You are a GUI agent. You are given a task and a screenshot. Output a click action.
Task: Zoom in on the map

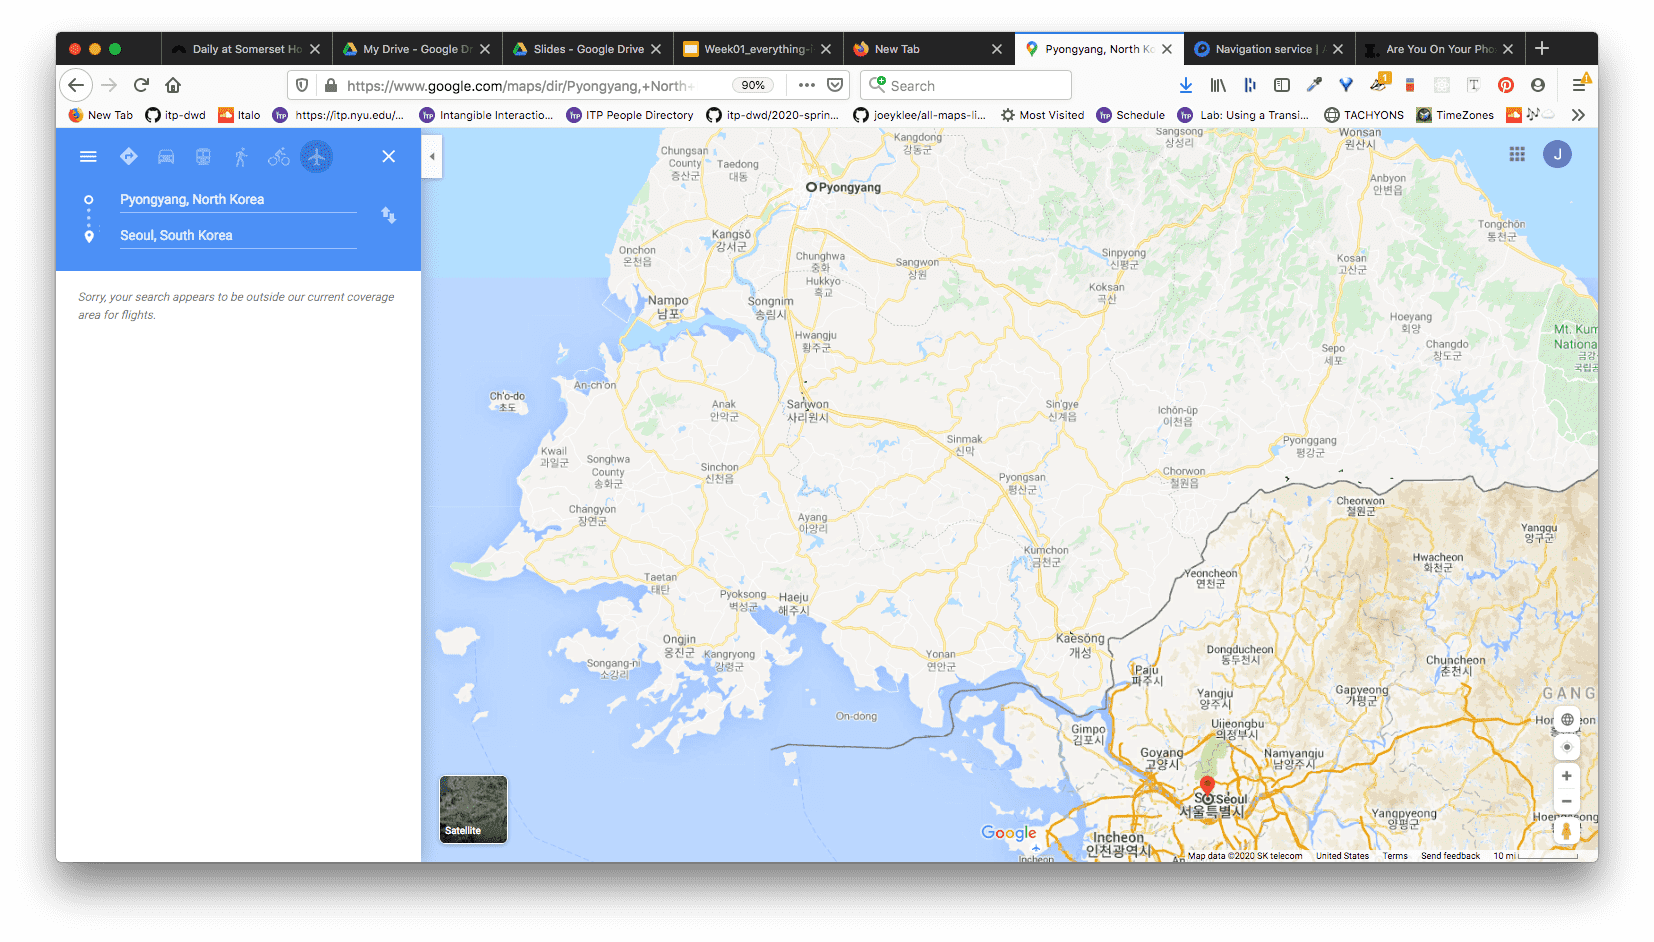(x=1567, y=776)
